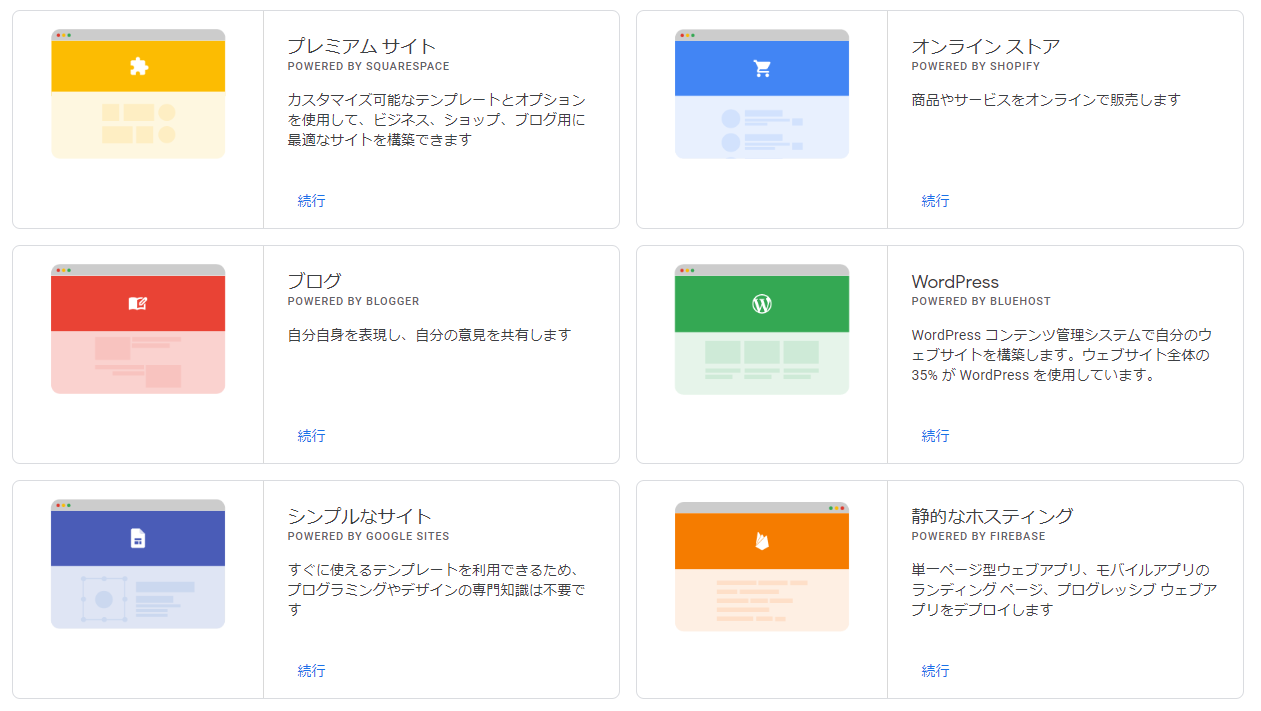Click 続行 under 静的なホスティング
The height and width of the screenshot is (711, 1261).
click(935, 671)
